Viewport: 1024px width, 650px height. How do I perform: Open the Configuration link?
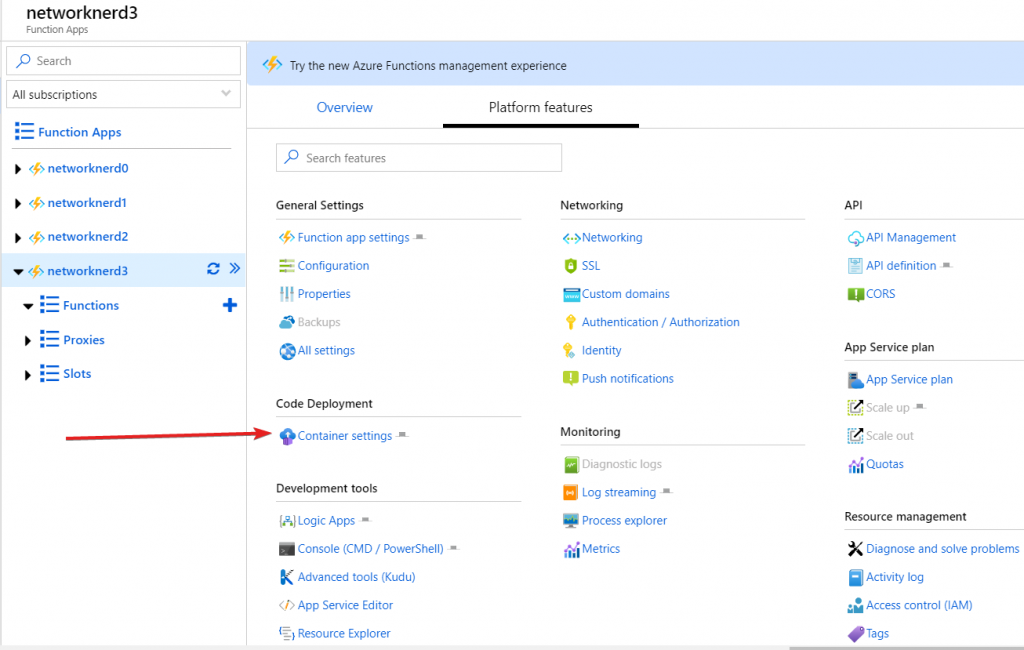click(x=333, y=266)
